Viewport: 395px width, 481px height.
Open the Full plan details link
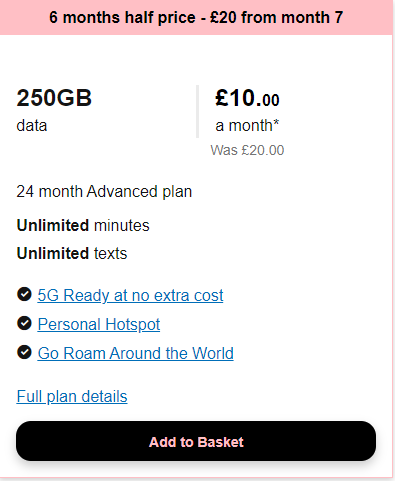tap(72, 396)
